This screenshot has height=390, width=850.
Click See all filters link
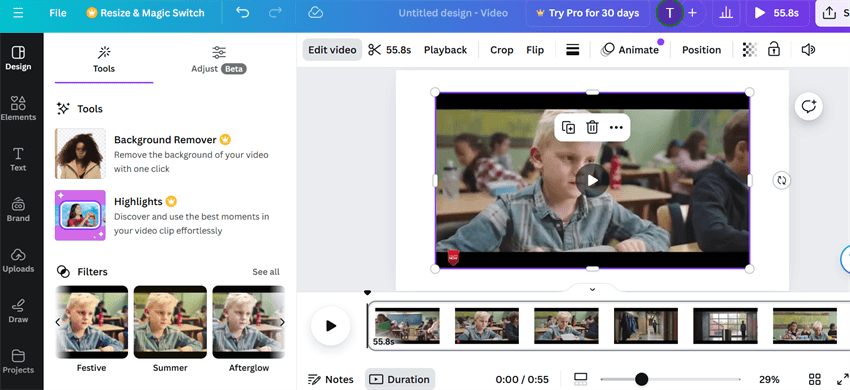pyautogui.click(x=266, y=272)
